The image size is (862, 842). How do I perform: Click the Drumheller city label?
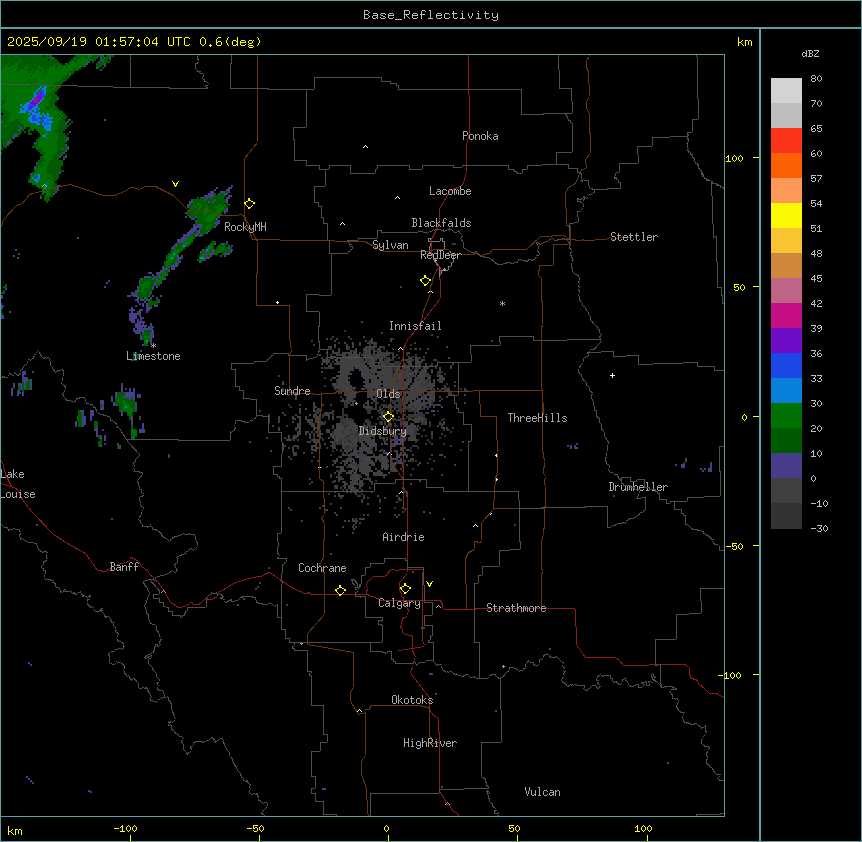pos(638,487)
